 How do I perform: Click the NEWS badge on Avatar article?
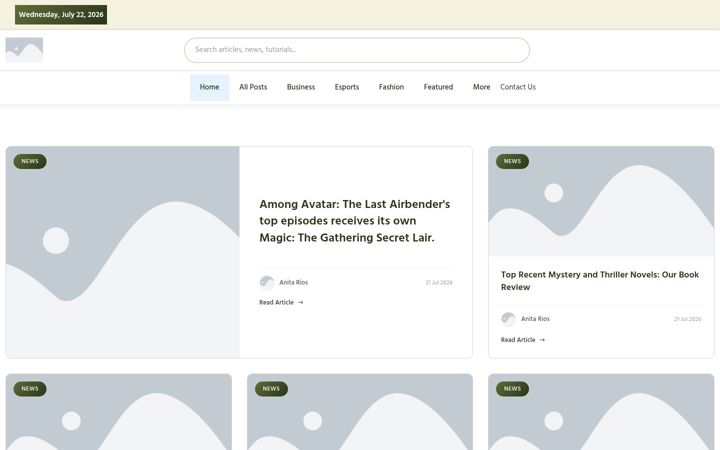pyautogui.click(x=30, y=161)
